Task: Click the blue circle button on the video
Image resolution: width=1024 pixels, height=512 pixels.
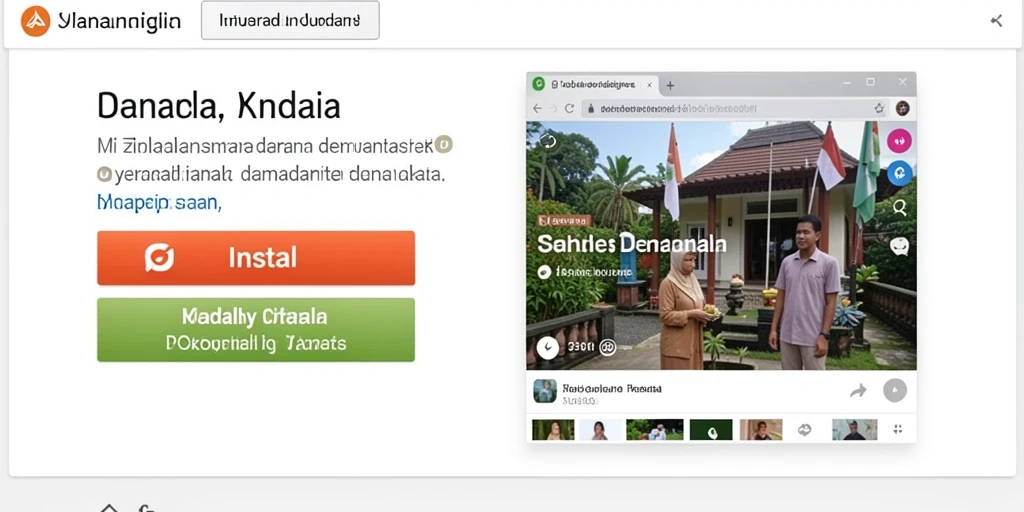Action: point(900,173)
